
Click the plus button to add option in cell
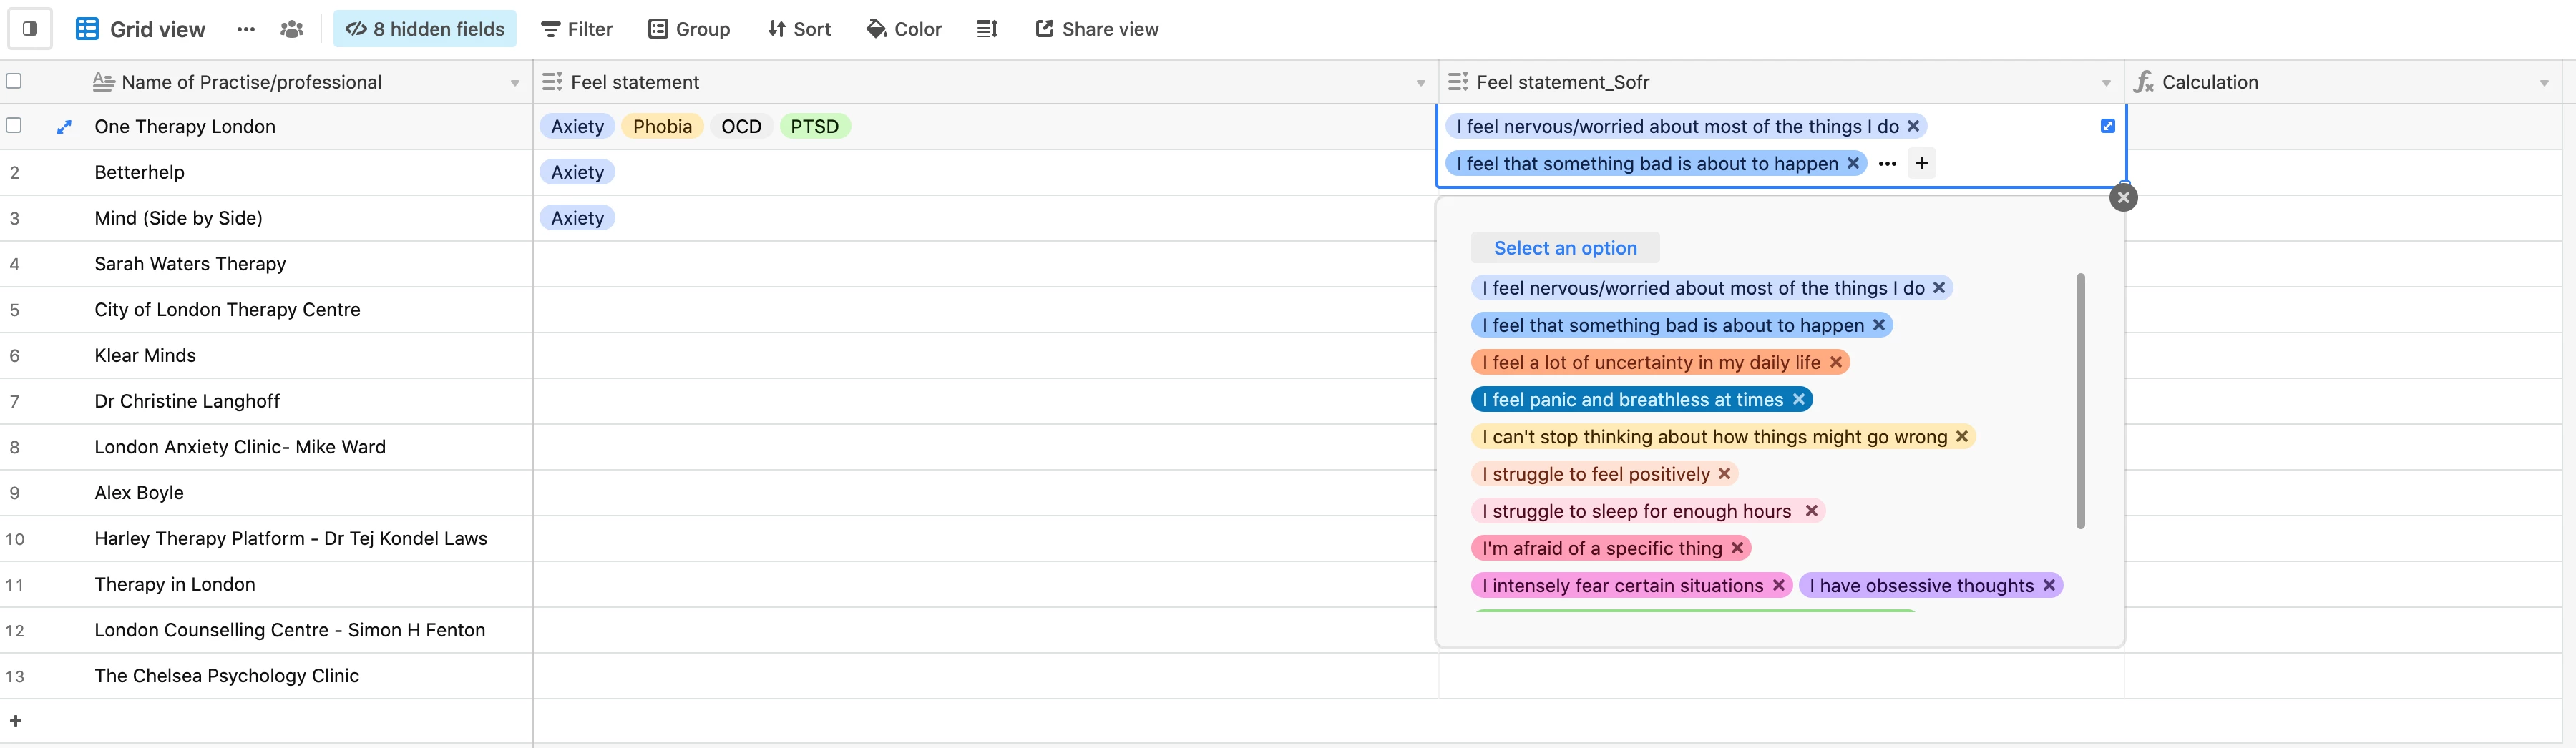click(x=1921, y=163)
